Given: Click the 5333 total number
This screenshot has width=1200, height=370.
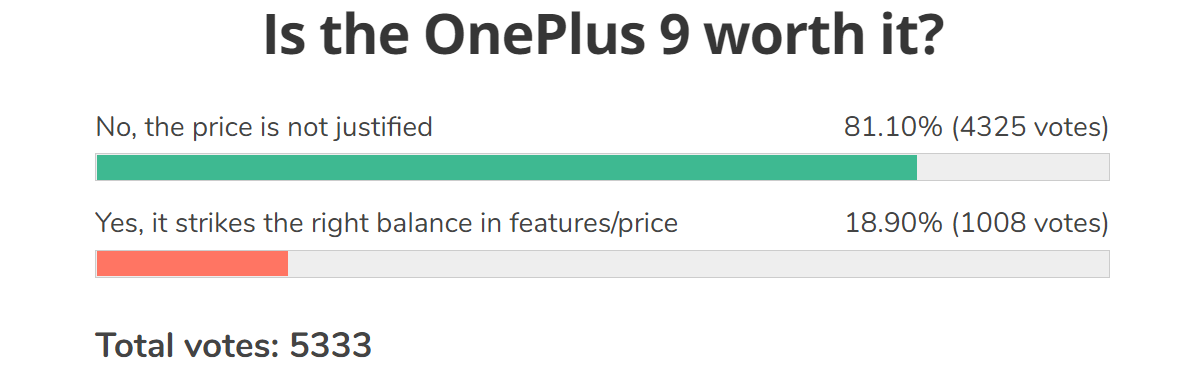Looking at the screenshot, I should [x=331, y=346].
